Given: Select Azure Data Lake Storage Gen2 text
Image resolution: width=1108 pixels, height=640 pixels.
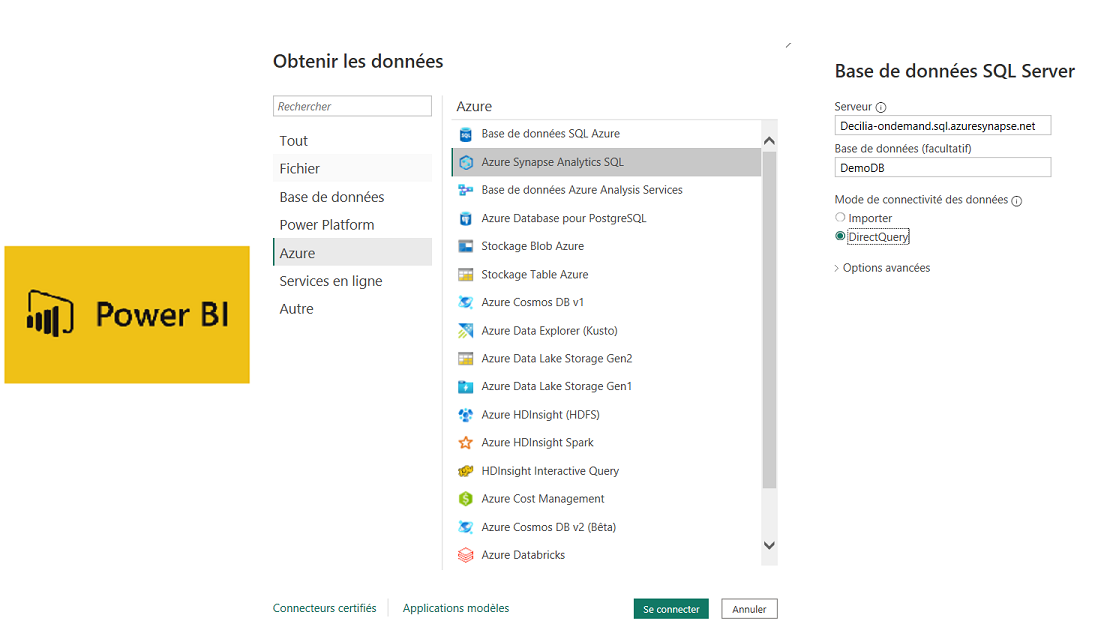Looking at the screenshot, I should 557,358.
